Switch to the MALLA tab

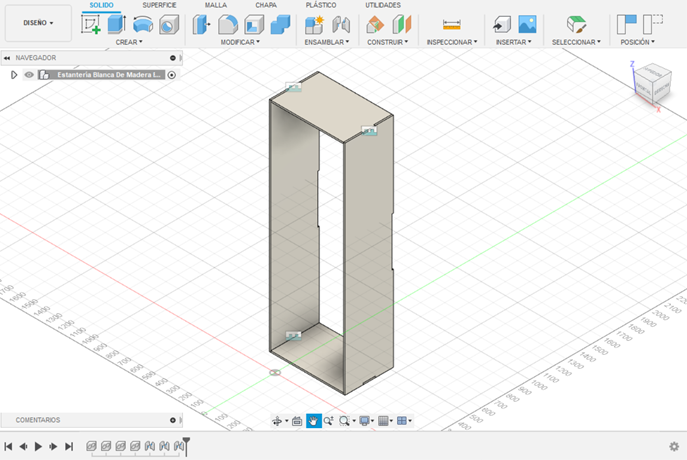coord(216,5)
